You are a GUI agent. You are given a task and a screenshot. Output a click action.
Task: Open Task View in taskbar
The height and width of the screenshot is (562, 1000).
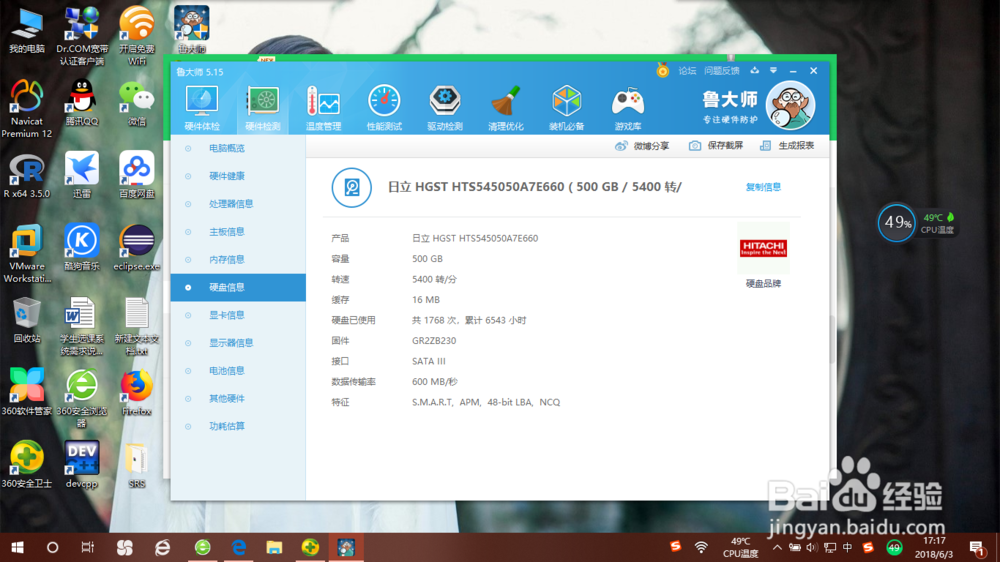(x=87, y=547)
